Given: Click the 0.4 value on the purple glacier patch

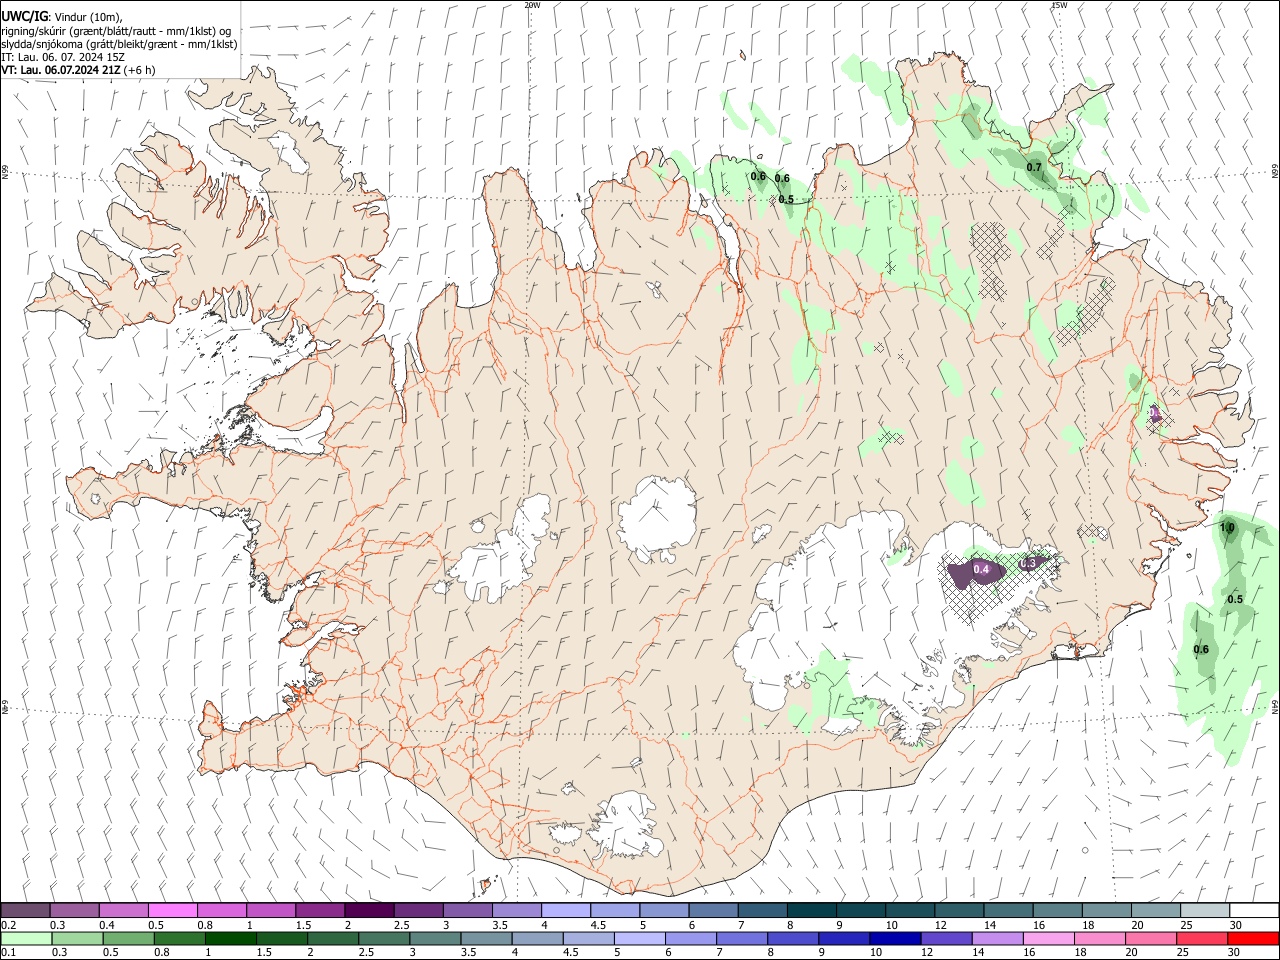Looking at the screenshot, I should [x=981, y=569].
